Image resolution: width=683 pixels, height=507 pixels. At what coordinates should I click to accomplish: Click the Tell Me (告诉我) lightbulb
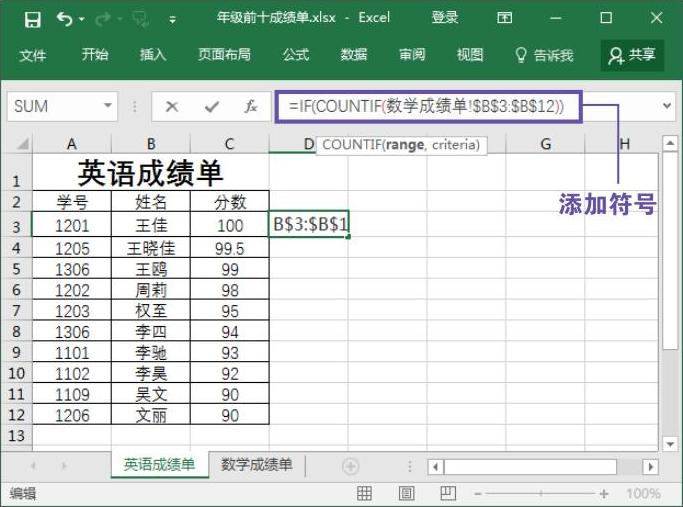tap(520, 55)
